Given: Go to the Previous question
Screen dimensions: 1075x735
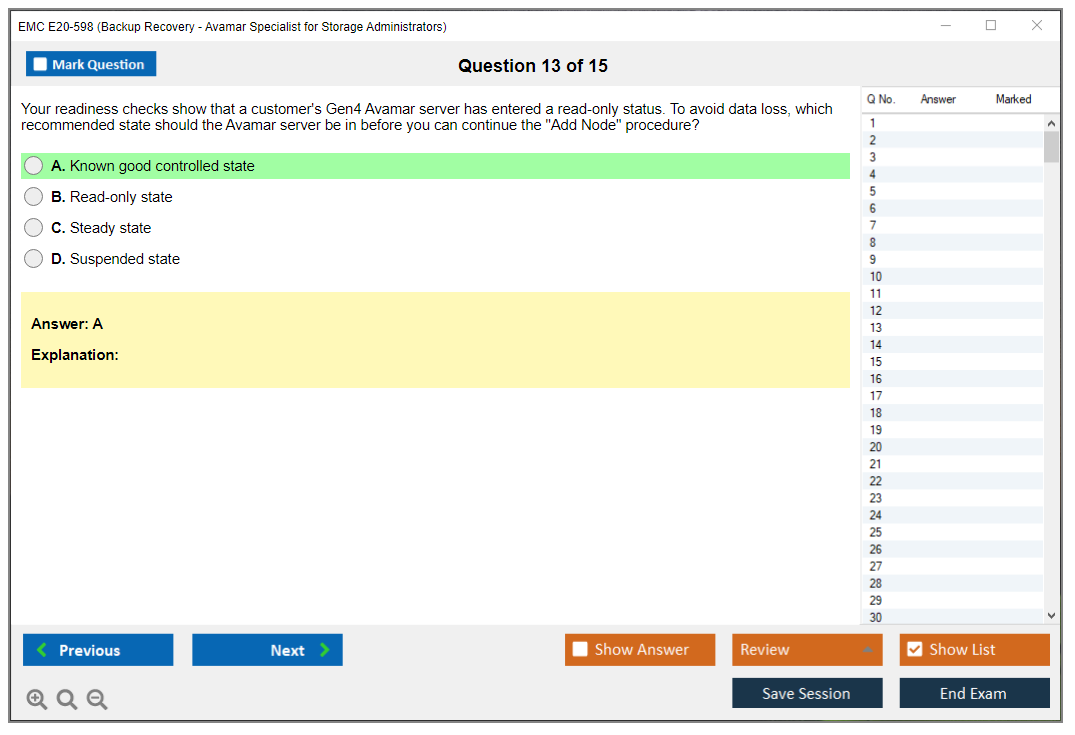Looking at the screenshot, I should pos(98,650).
